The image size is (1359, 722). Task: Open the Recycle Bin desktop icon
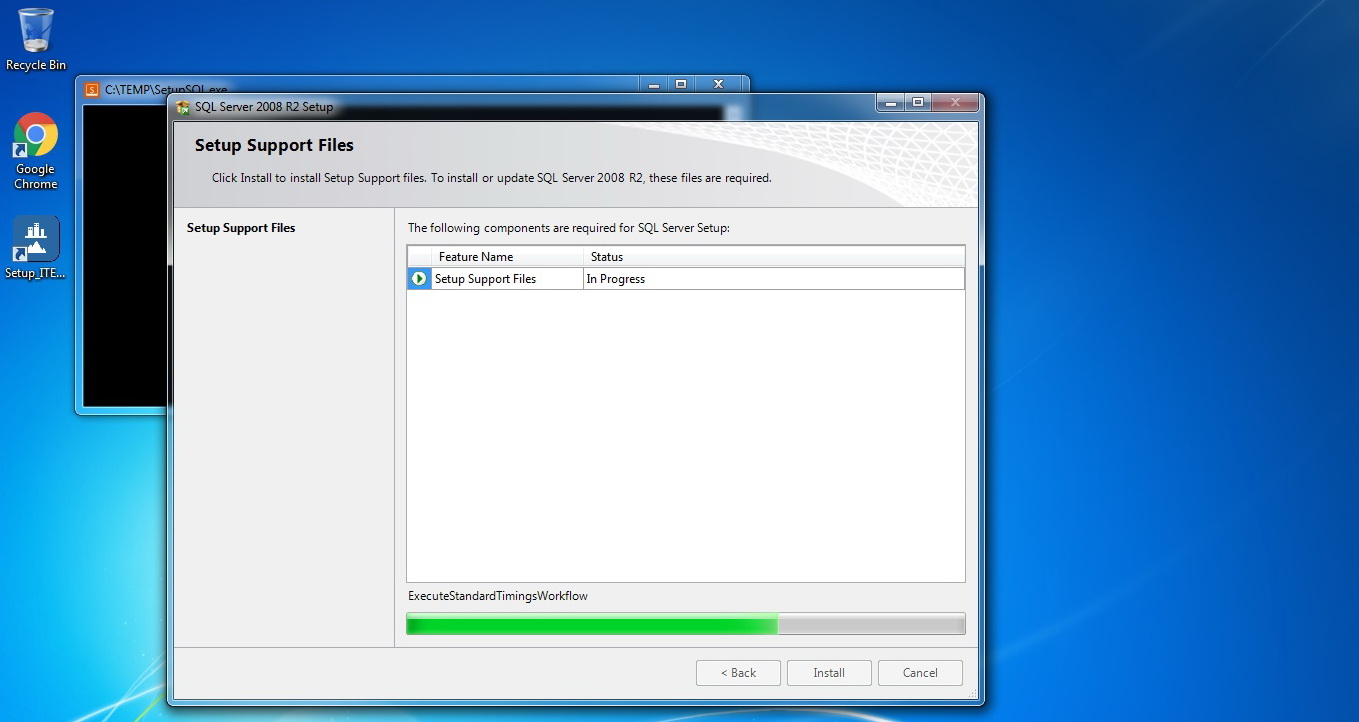[36, 40]
